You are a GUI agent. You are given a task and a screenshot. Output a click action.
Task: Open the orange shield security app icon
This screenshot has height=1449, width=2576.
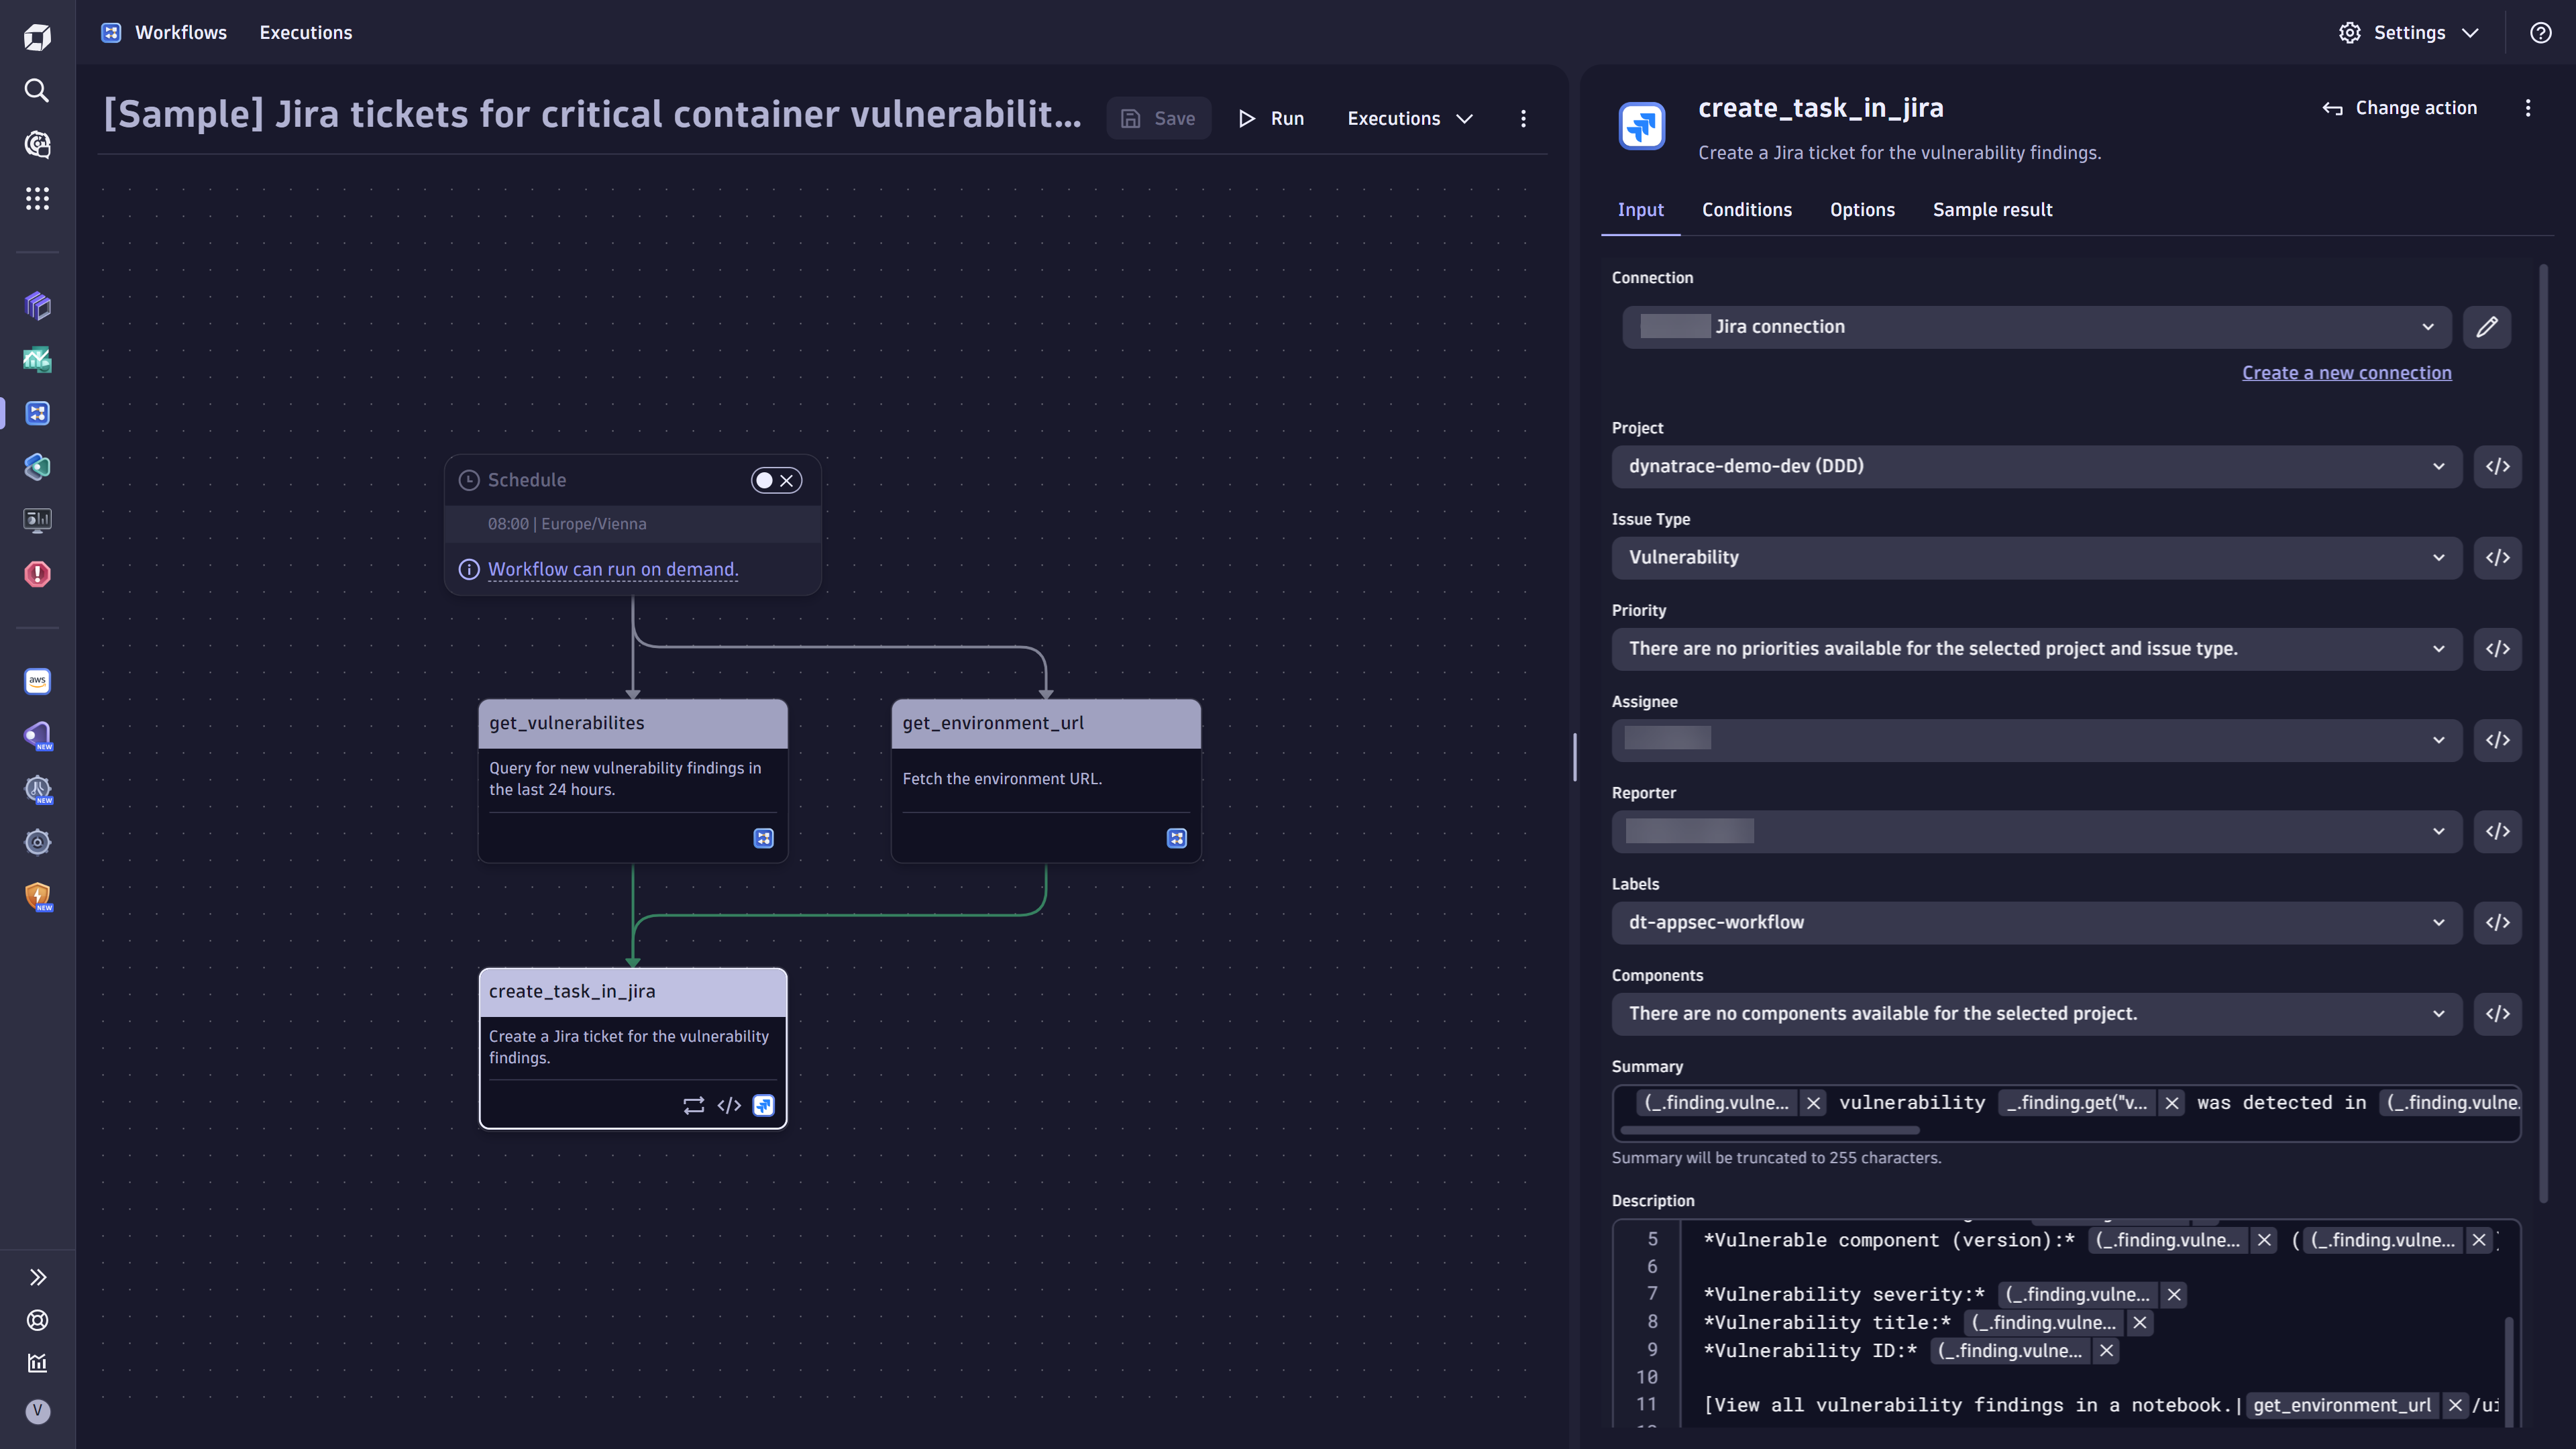[37, 896]
